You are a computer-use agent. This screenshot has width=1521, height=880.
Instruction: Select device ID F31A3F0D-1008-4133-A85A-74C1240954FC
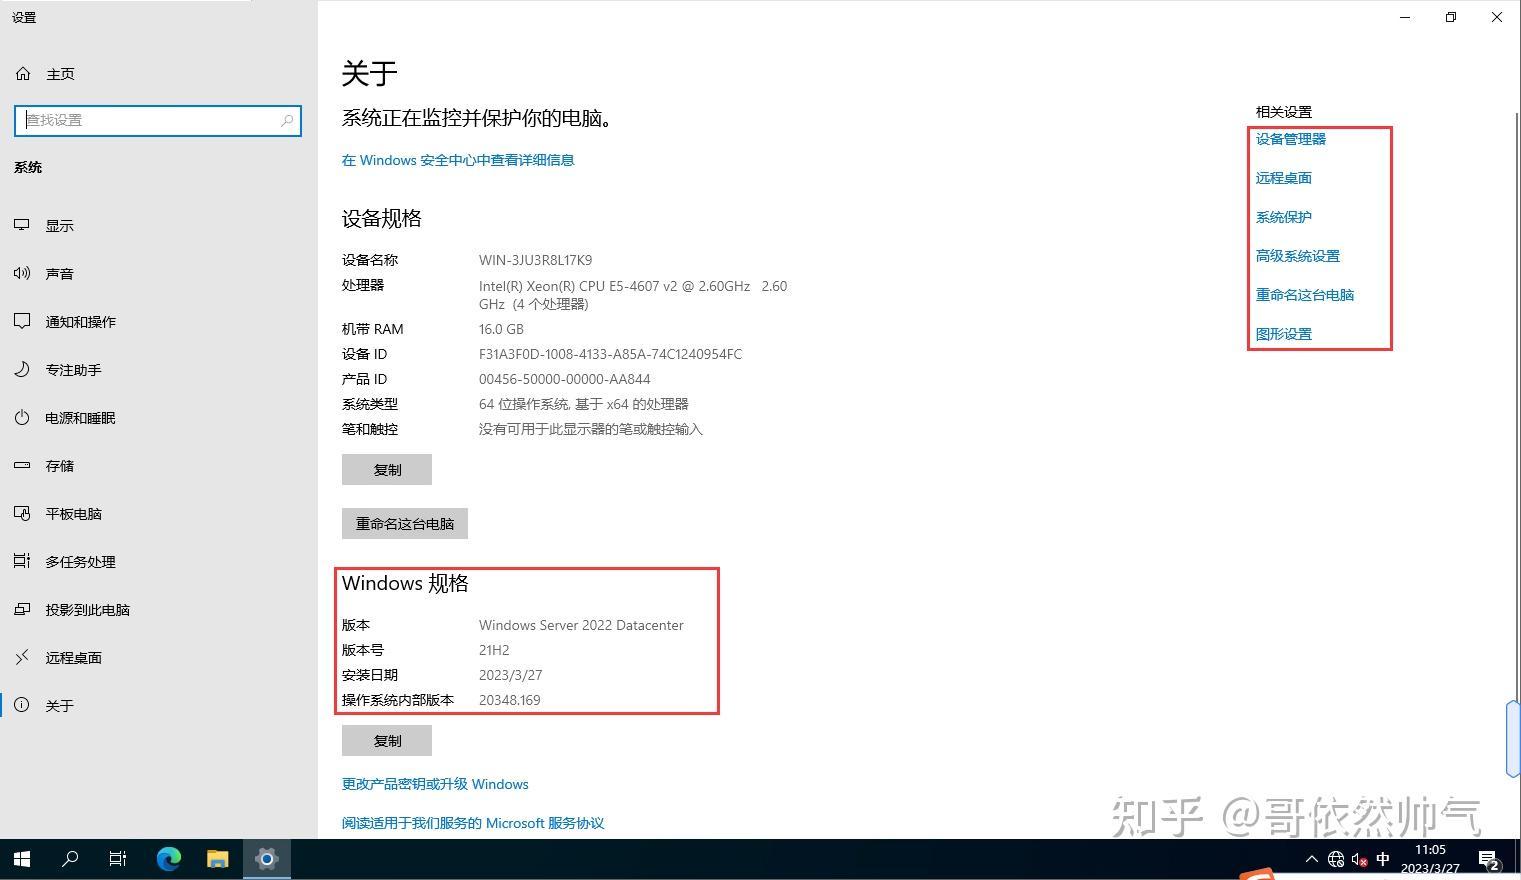tap(610, 354)
